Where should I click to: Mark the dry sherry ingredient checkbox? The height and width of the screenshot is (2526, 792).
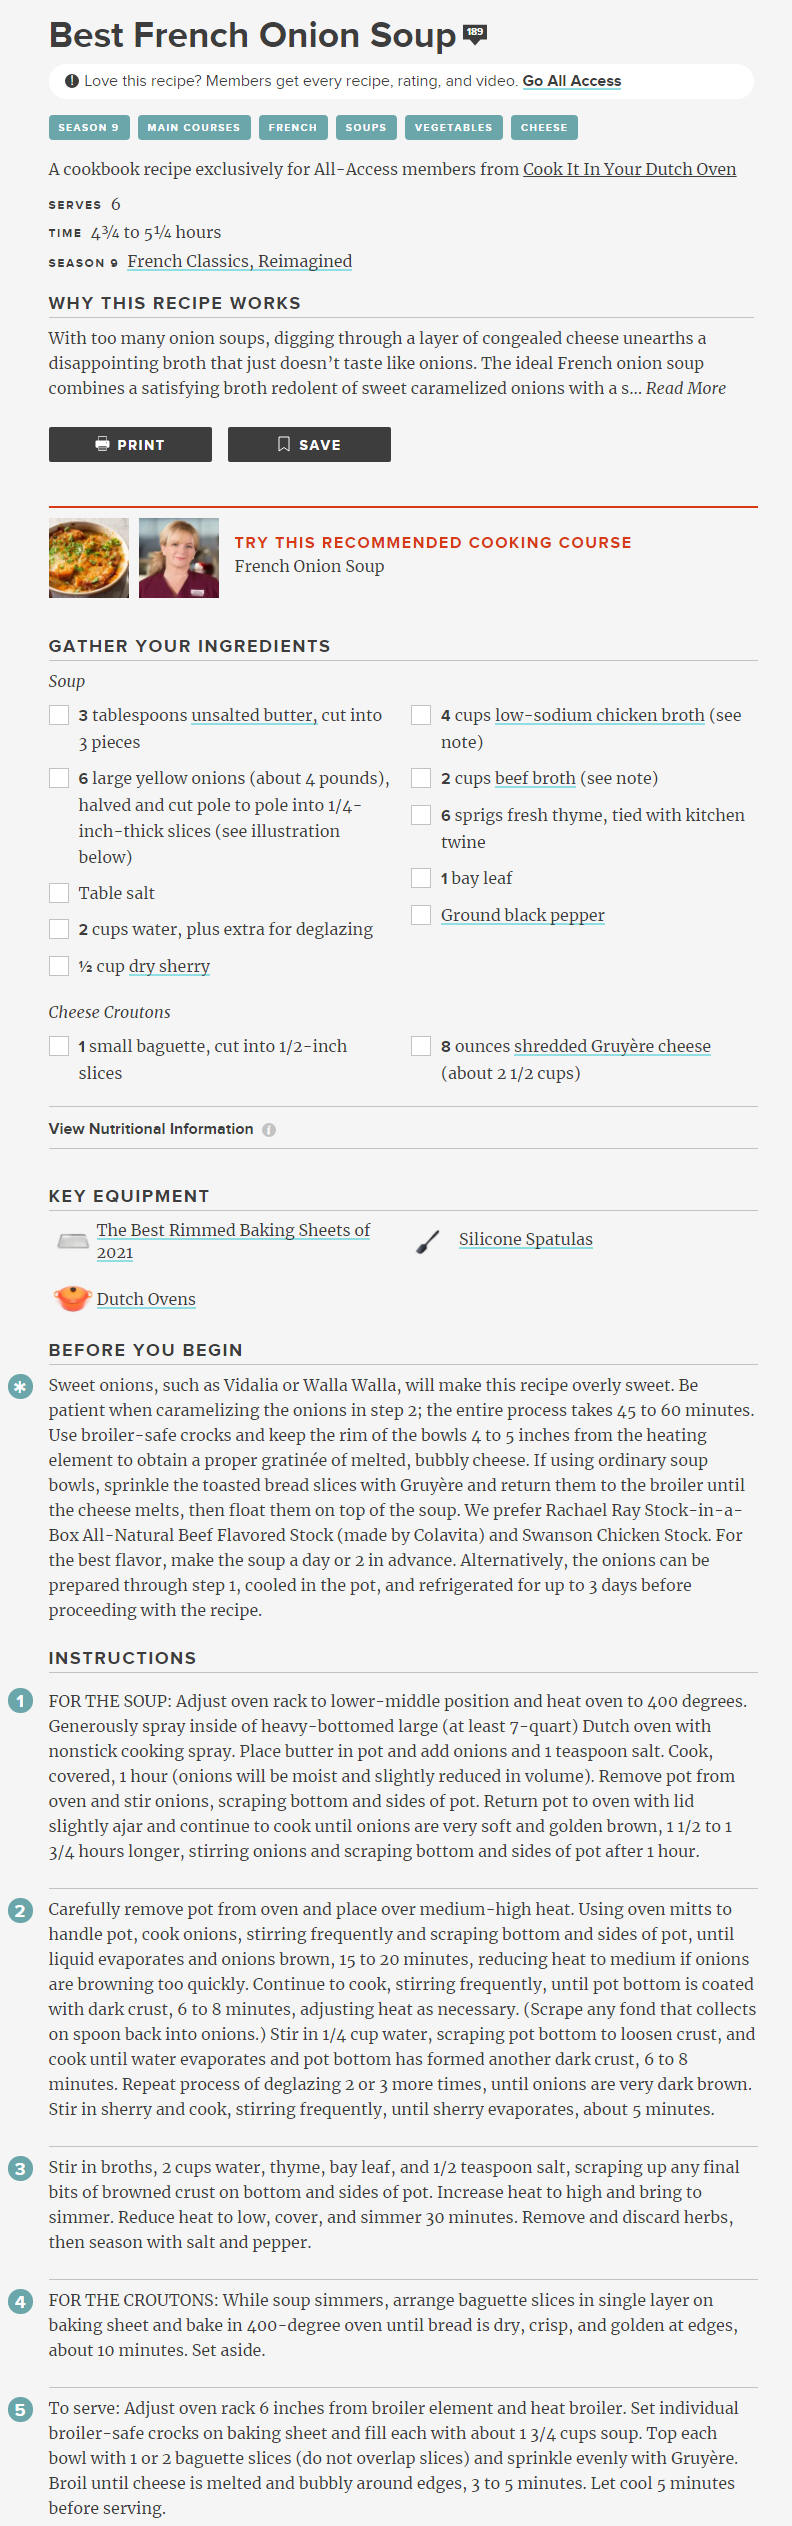tap(59, 966)
